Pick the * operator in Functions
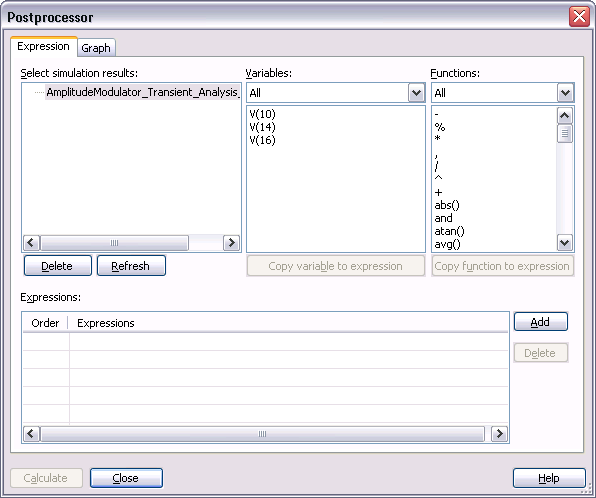596x498 pixels. coord(437,138)
